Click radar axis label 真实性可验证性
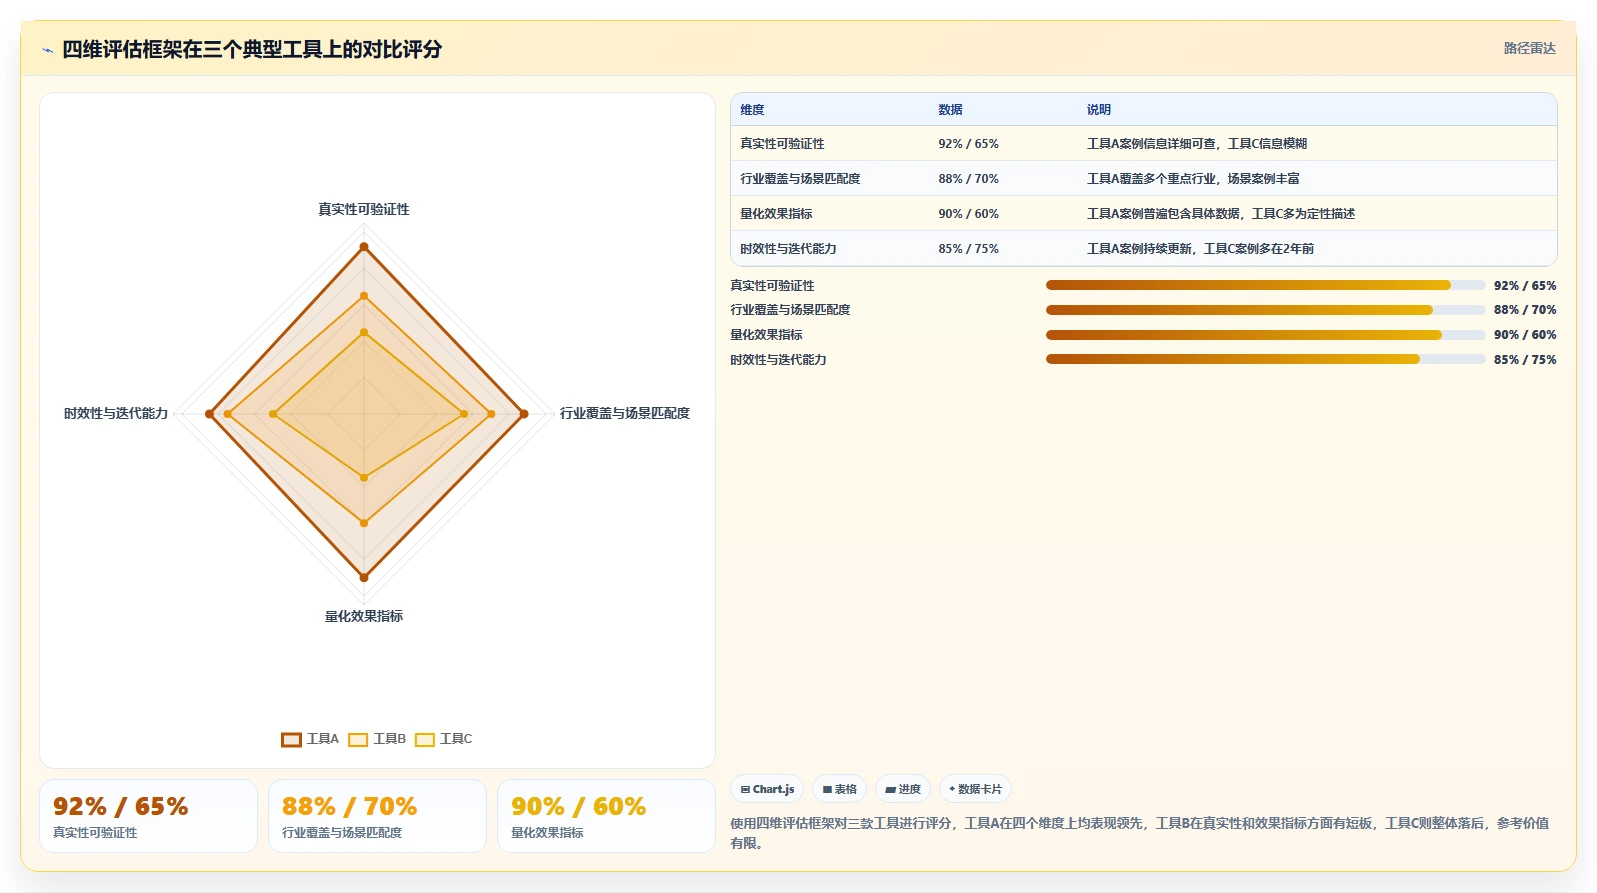This screenshot has width=1597, height=893. tap(364, 210)
